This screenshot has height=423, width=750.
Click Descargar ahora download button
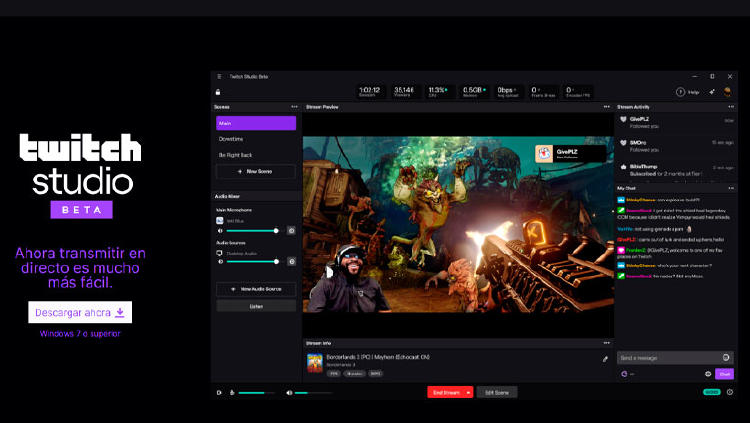coord(80,312)
